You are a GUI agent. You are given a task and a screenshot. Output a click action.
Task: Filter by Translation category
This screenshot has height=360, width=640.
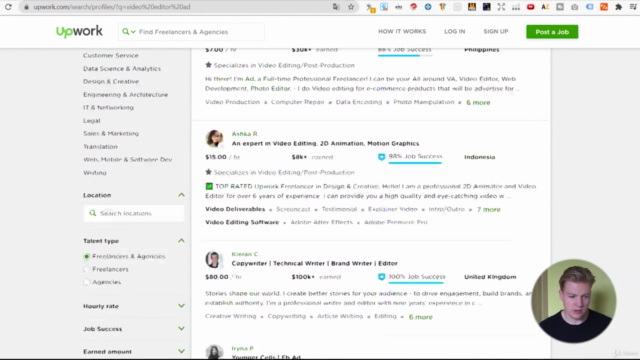(x=100, y=147)
